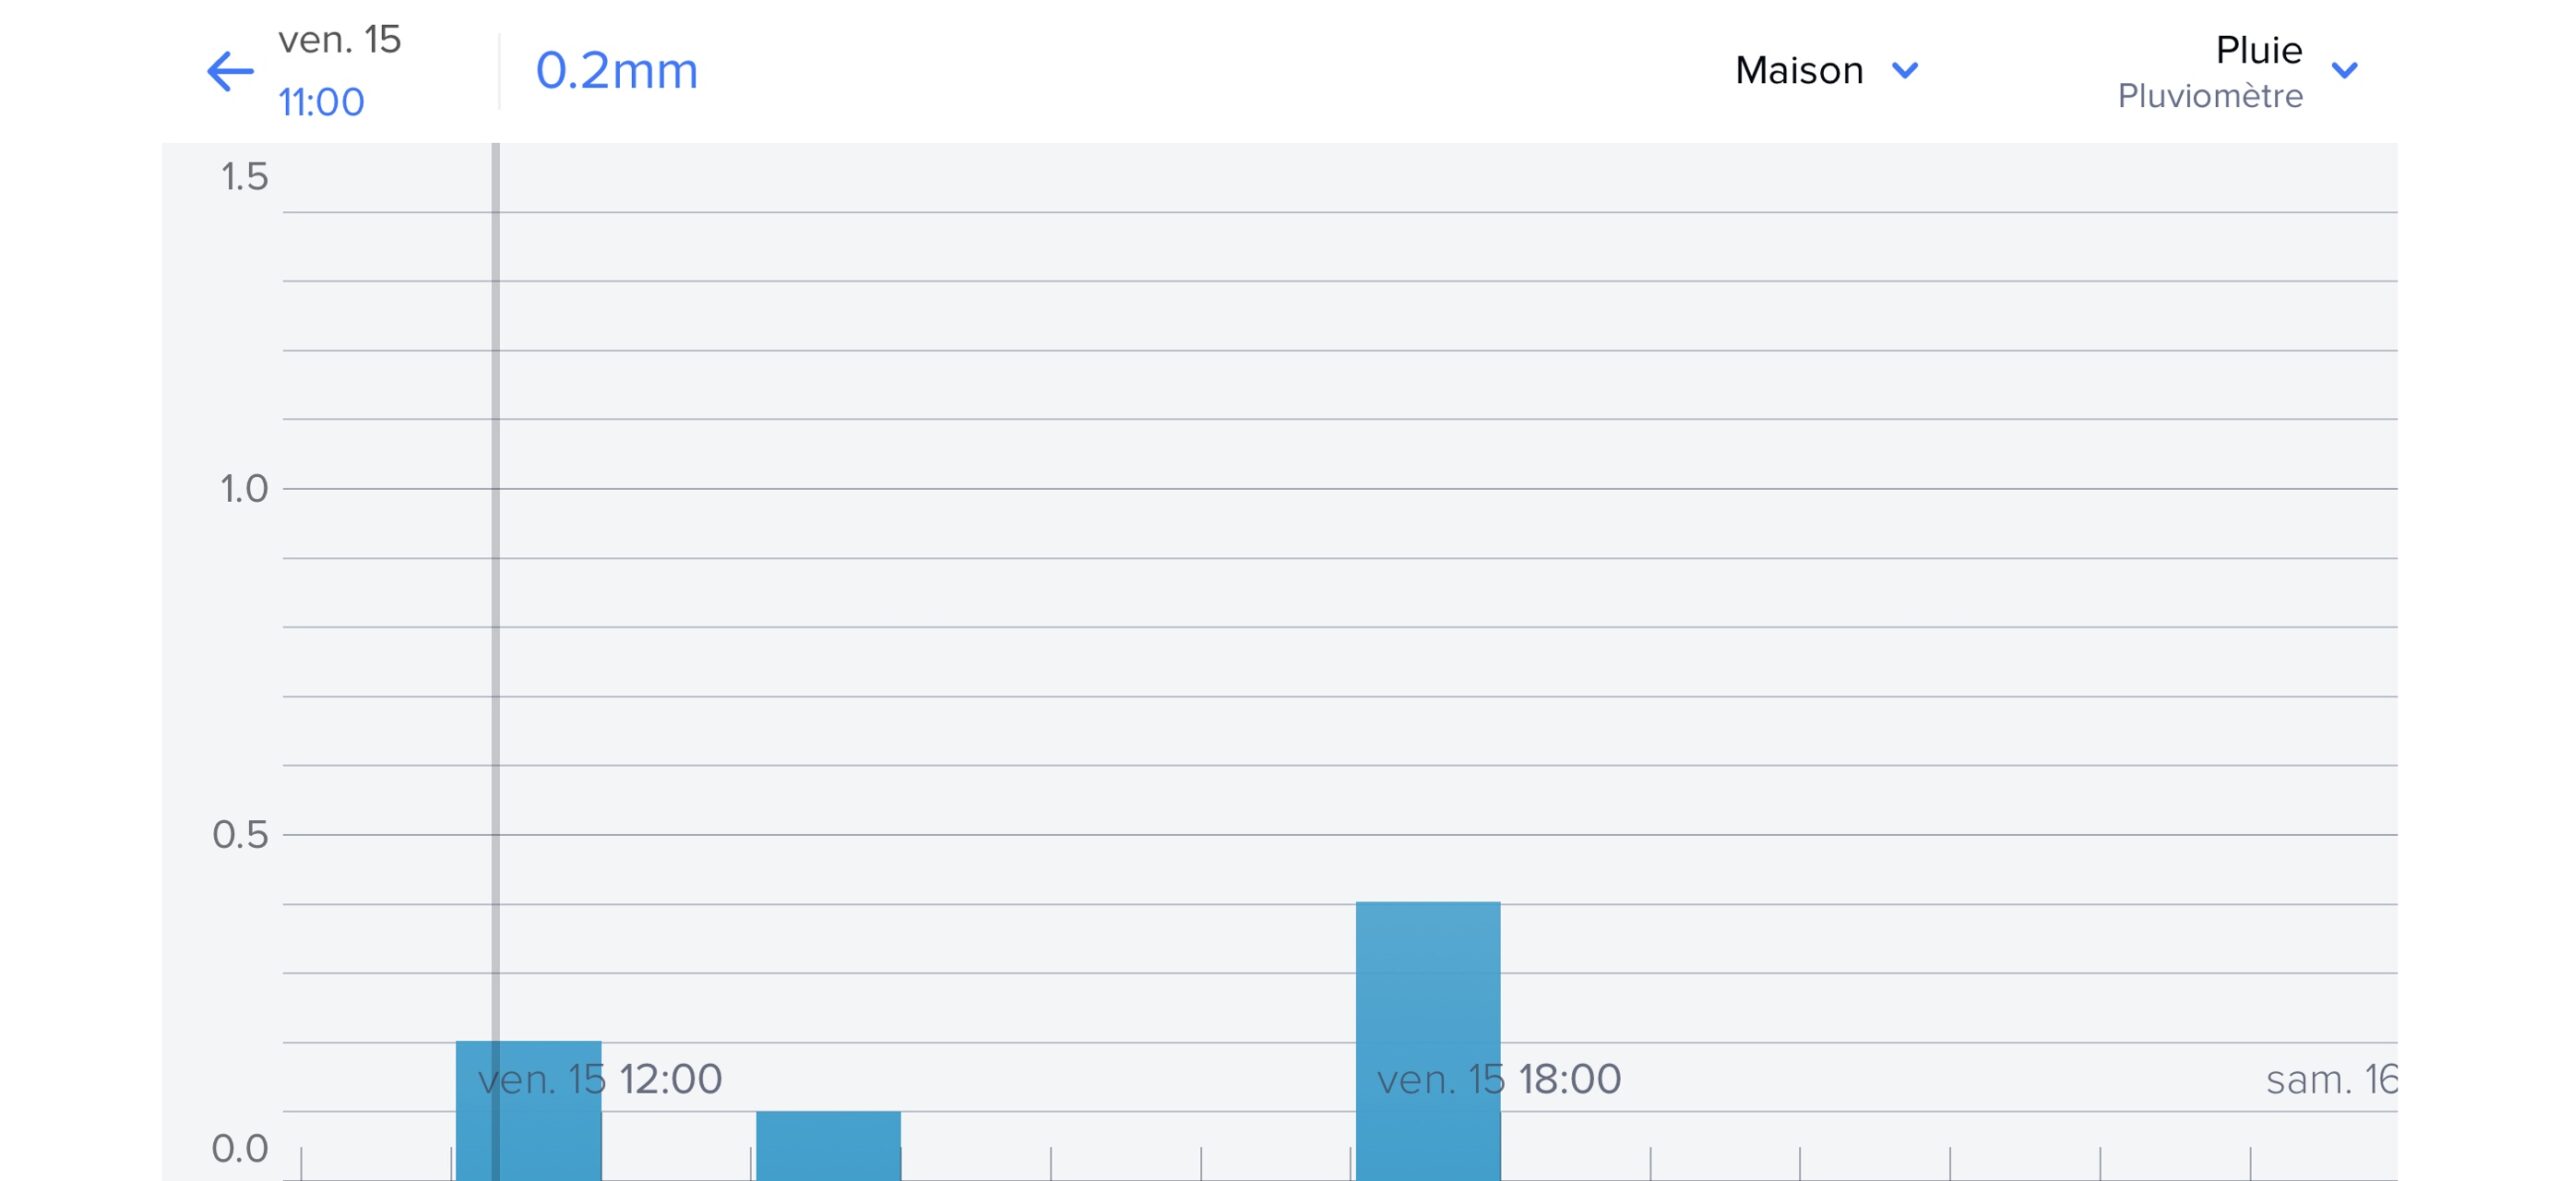Tap the blue back arrow

pyautogui.click(x=230, y=71)
